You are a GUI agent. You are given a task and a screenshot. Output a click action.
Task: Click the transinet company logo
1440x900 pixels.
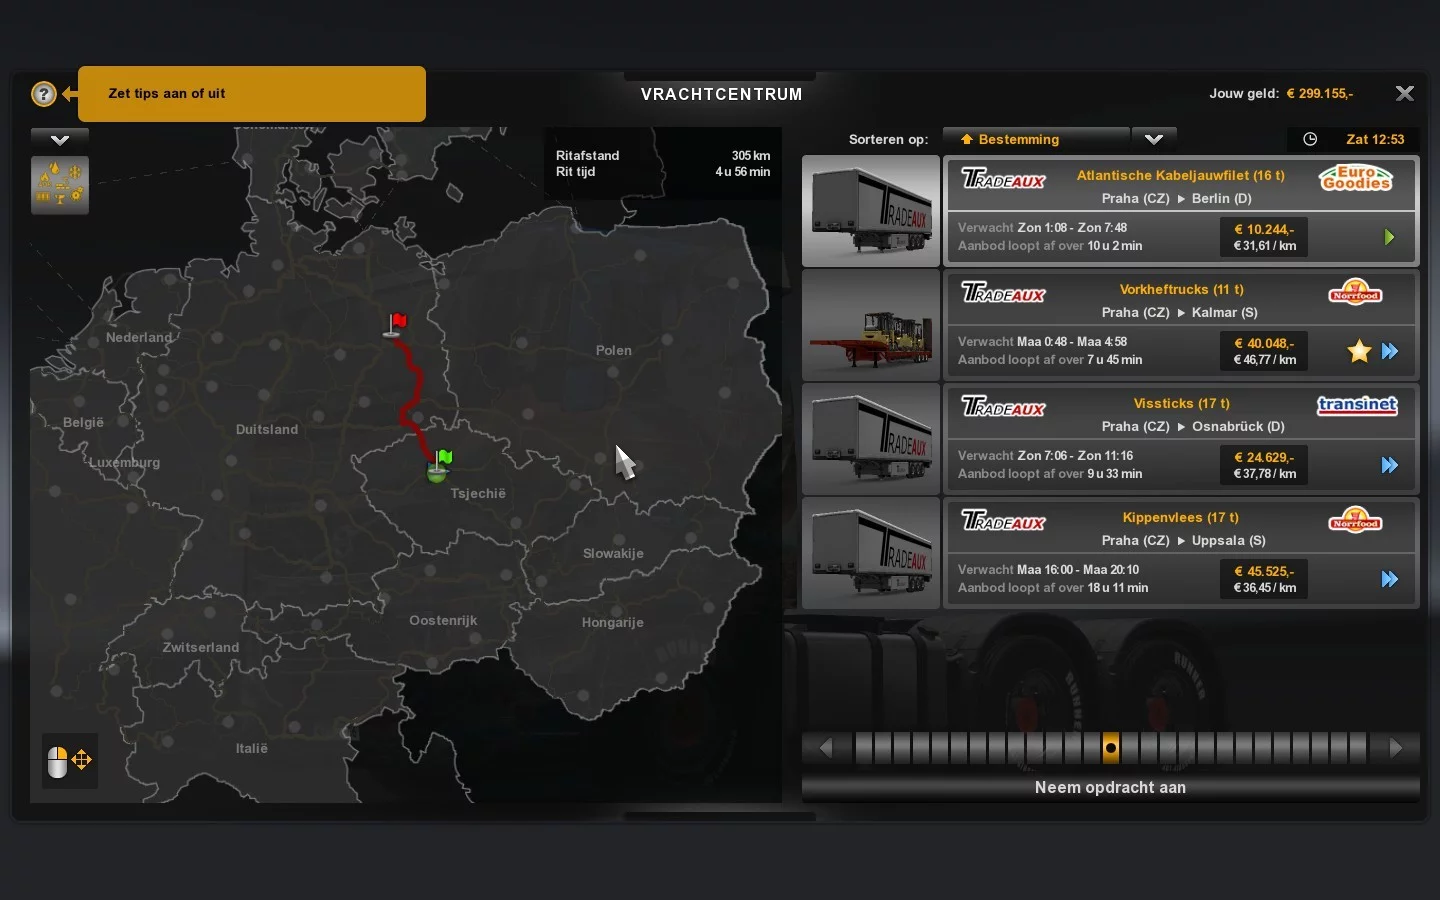pyautogui.click(x=1357, y=405)
